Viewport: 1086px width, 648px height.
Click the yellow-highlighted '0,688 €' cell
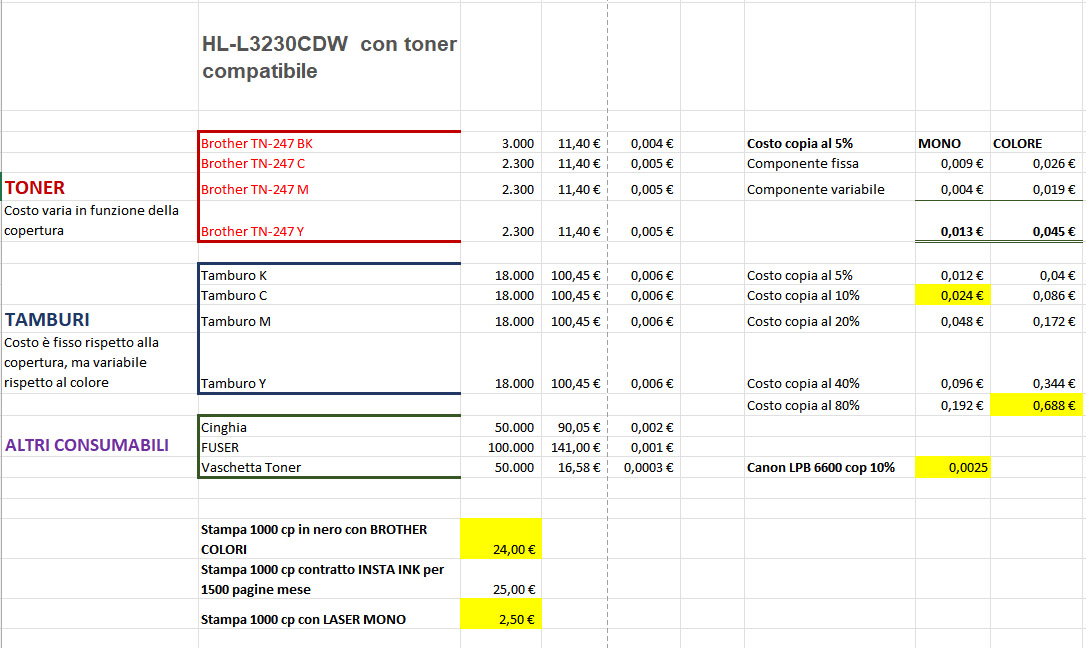click(x=1036, y=405)
